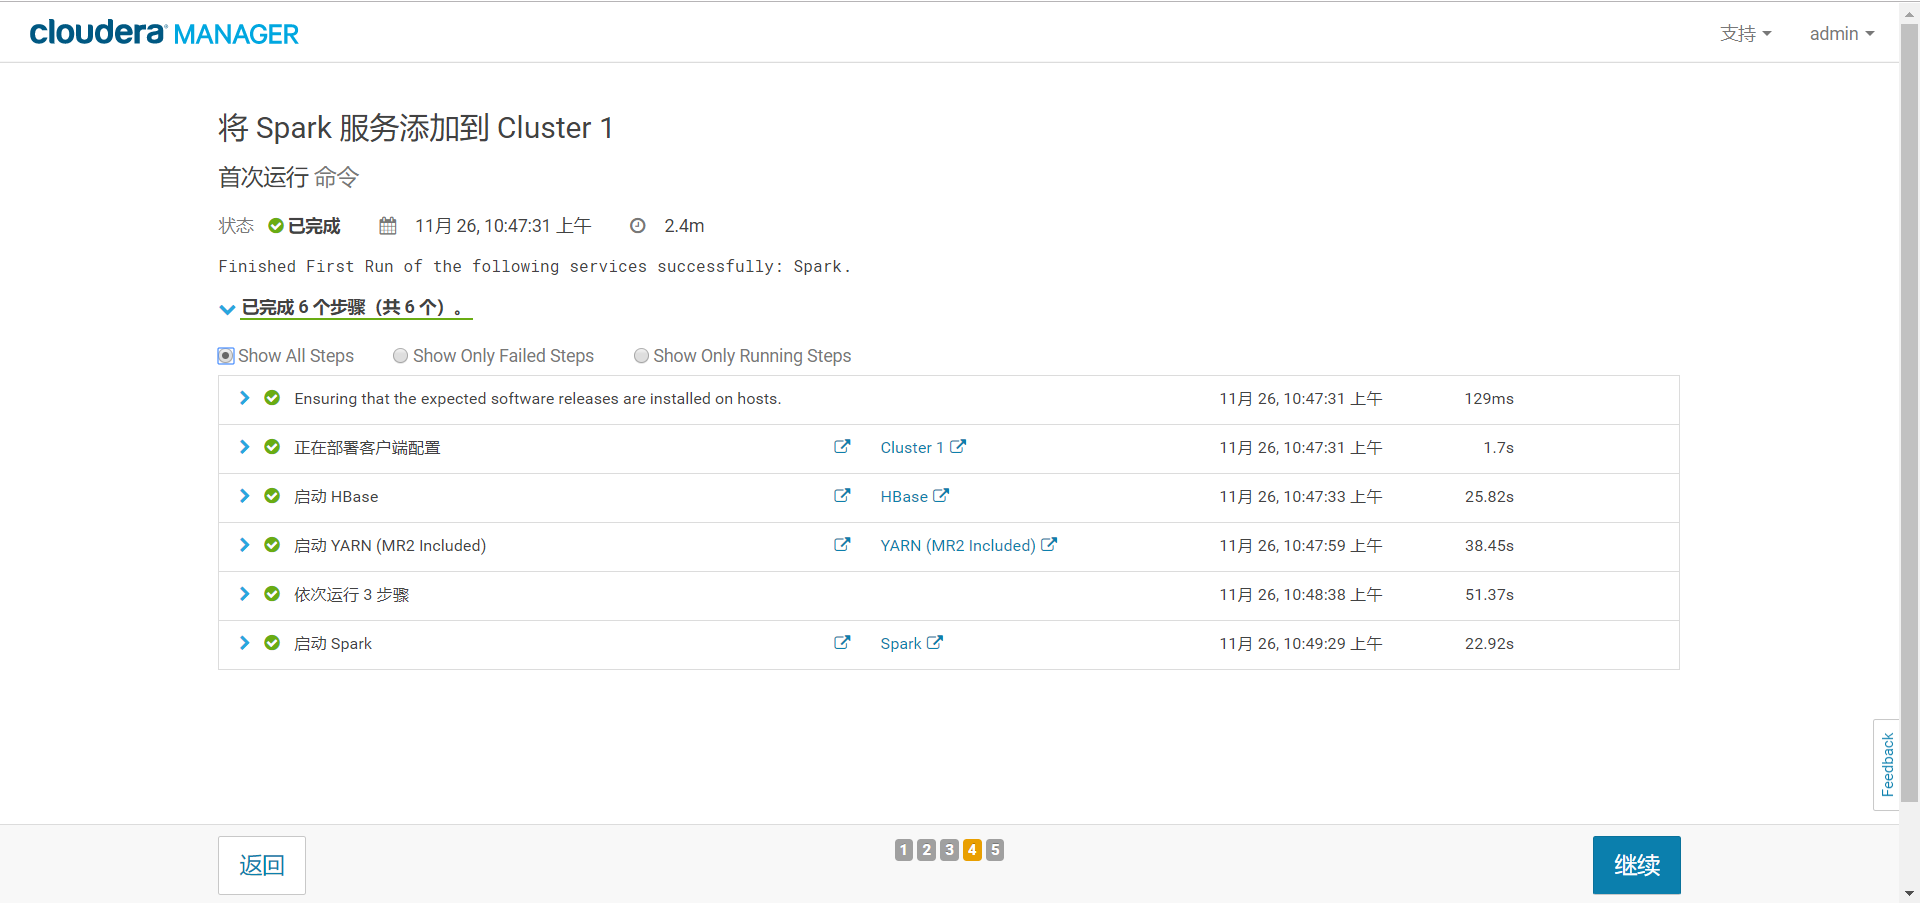Click the 已完成 status check icon
This screenshot has width=1920, height=903.
pyautogui.click(x=276, y=226)
